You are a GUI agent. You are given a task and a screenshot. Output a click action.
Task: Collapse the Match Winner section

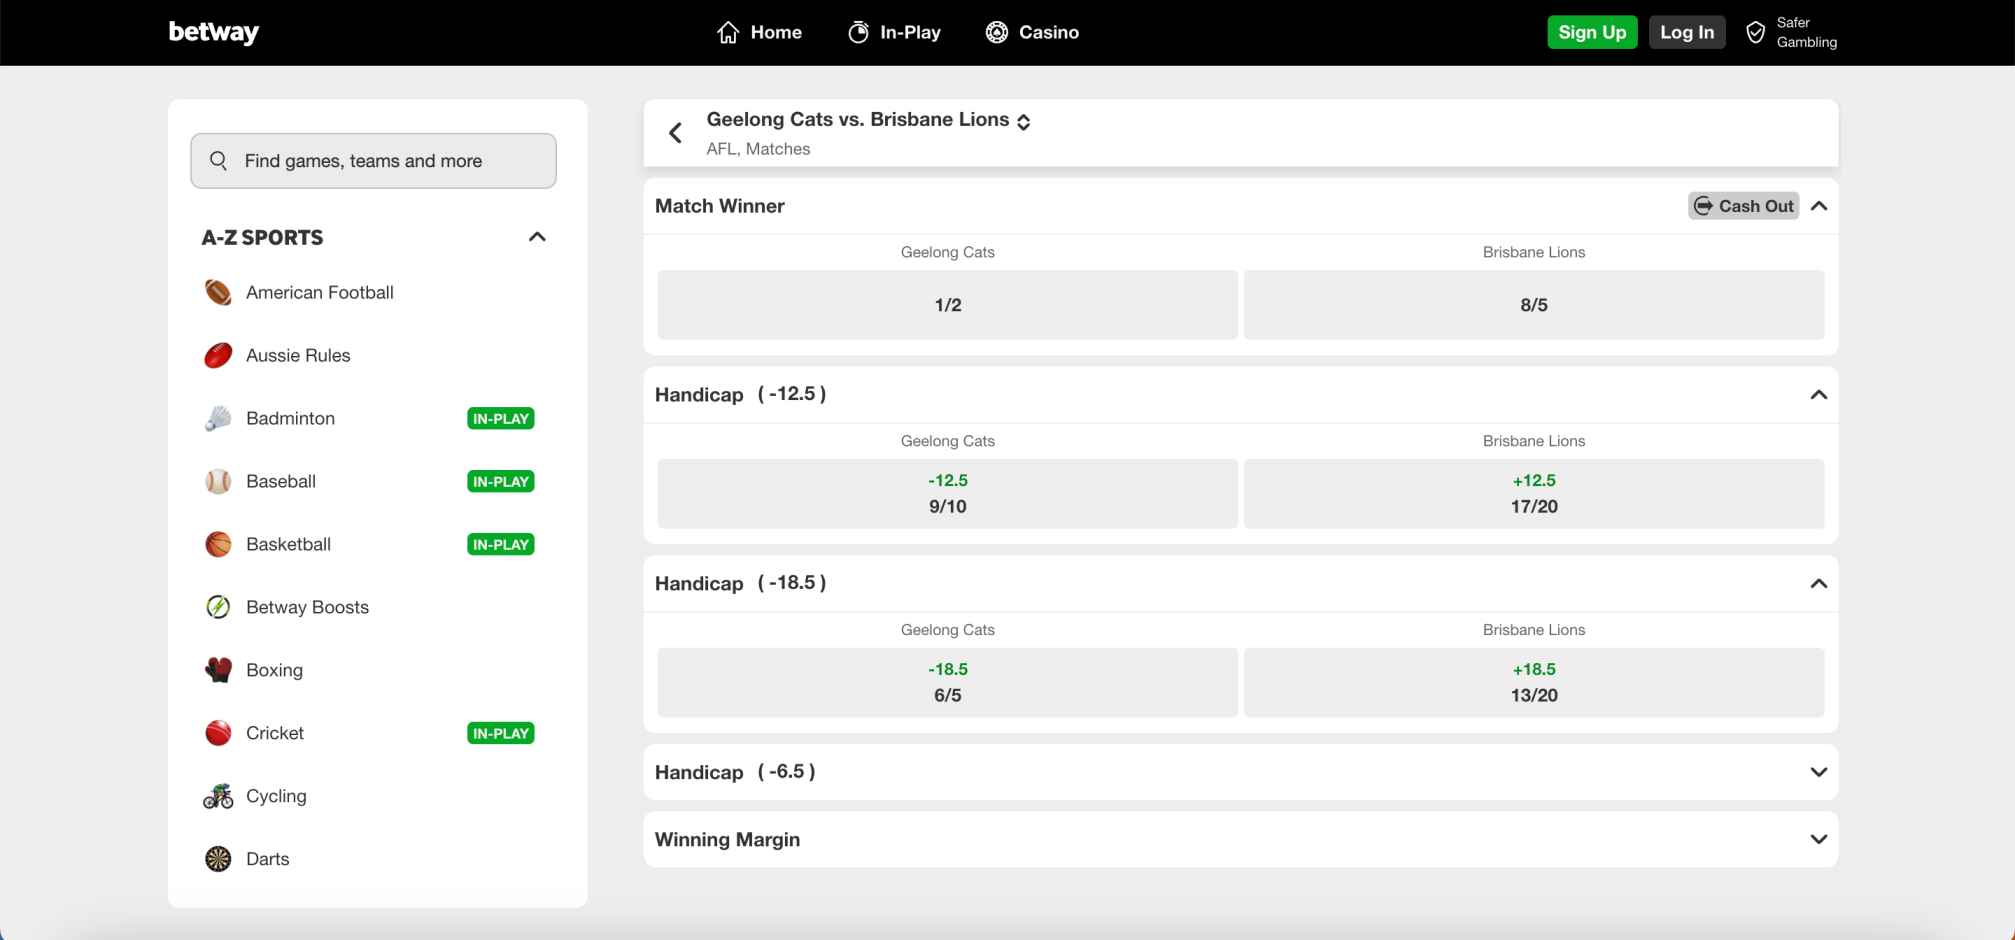[x=1818, y=206]
